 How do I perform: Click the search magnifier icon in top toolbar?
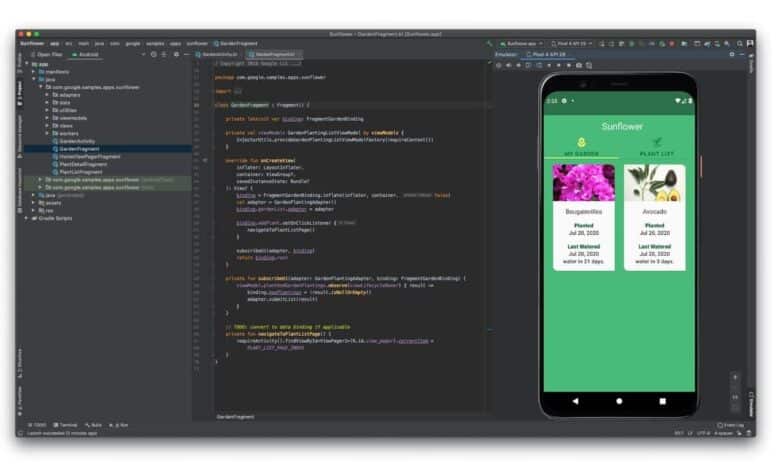tap(737, 44)
